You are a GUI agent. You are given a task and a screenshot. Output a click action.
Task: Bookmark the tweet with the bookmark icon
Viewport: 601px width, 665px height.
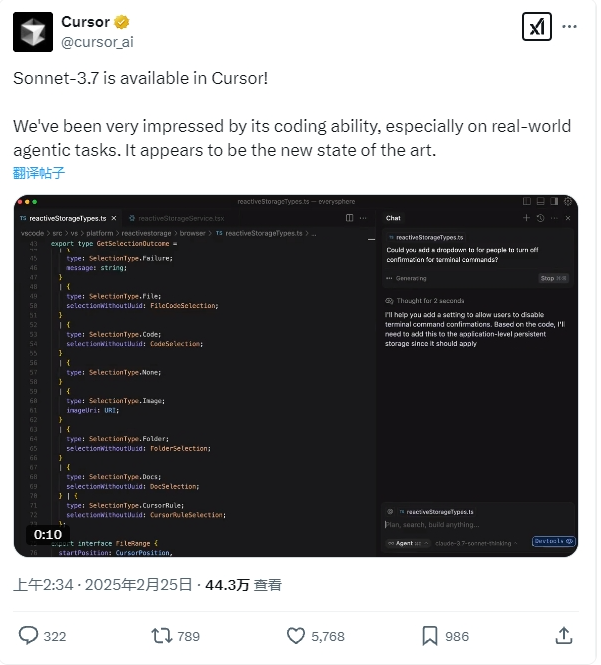click(430, 636)
